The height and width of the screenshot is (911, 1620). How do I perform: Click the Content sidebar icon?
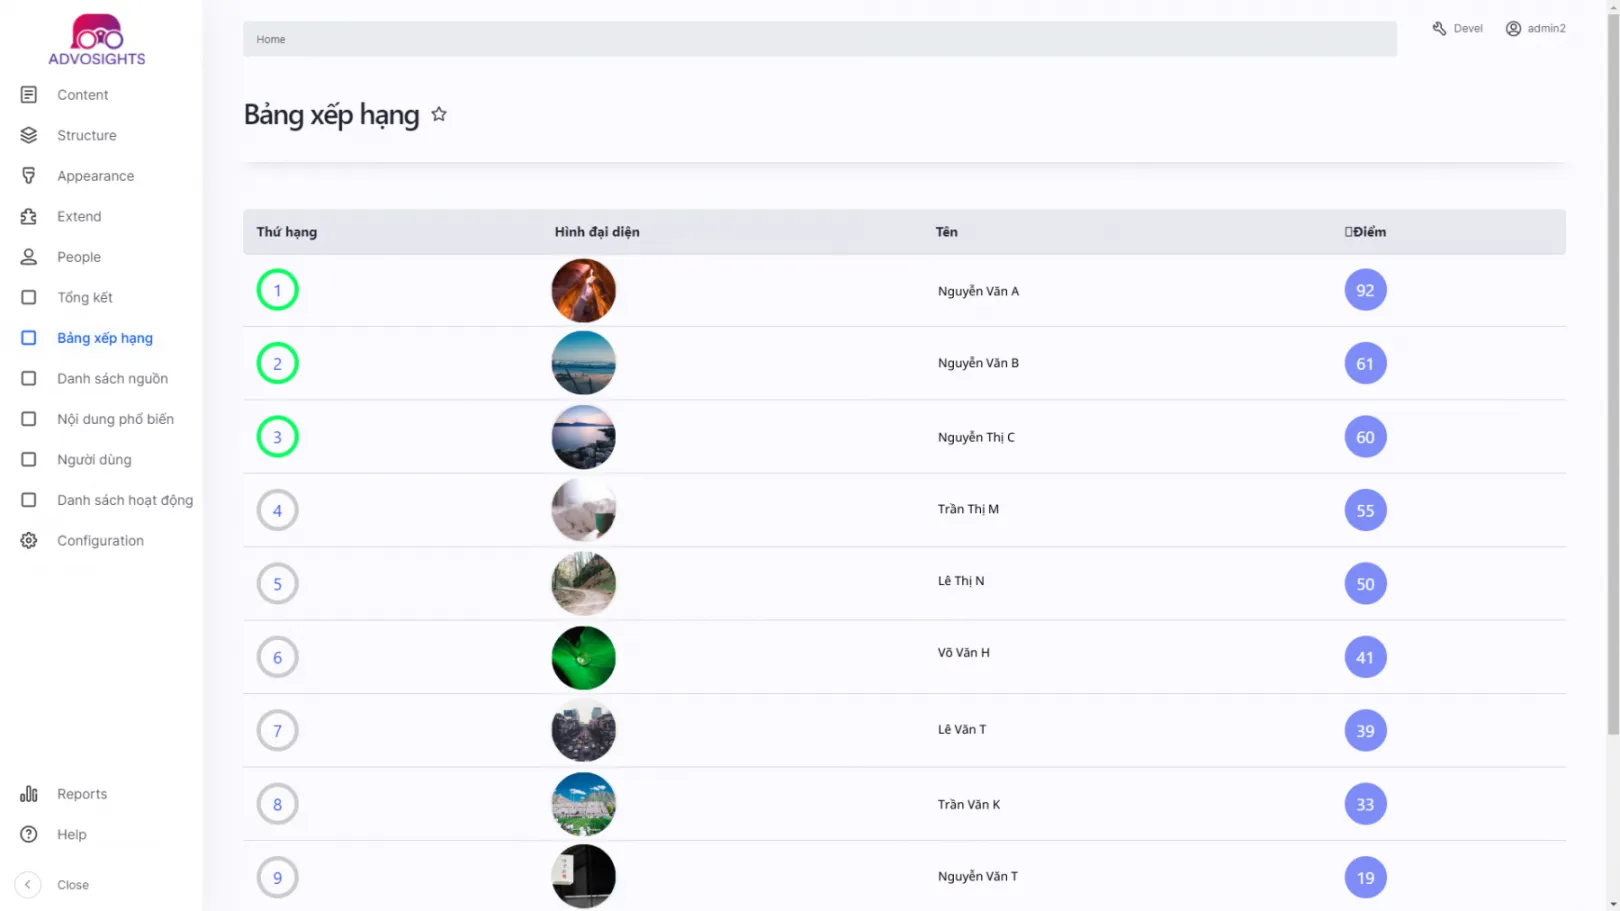(29, 95)
